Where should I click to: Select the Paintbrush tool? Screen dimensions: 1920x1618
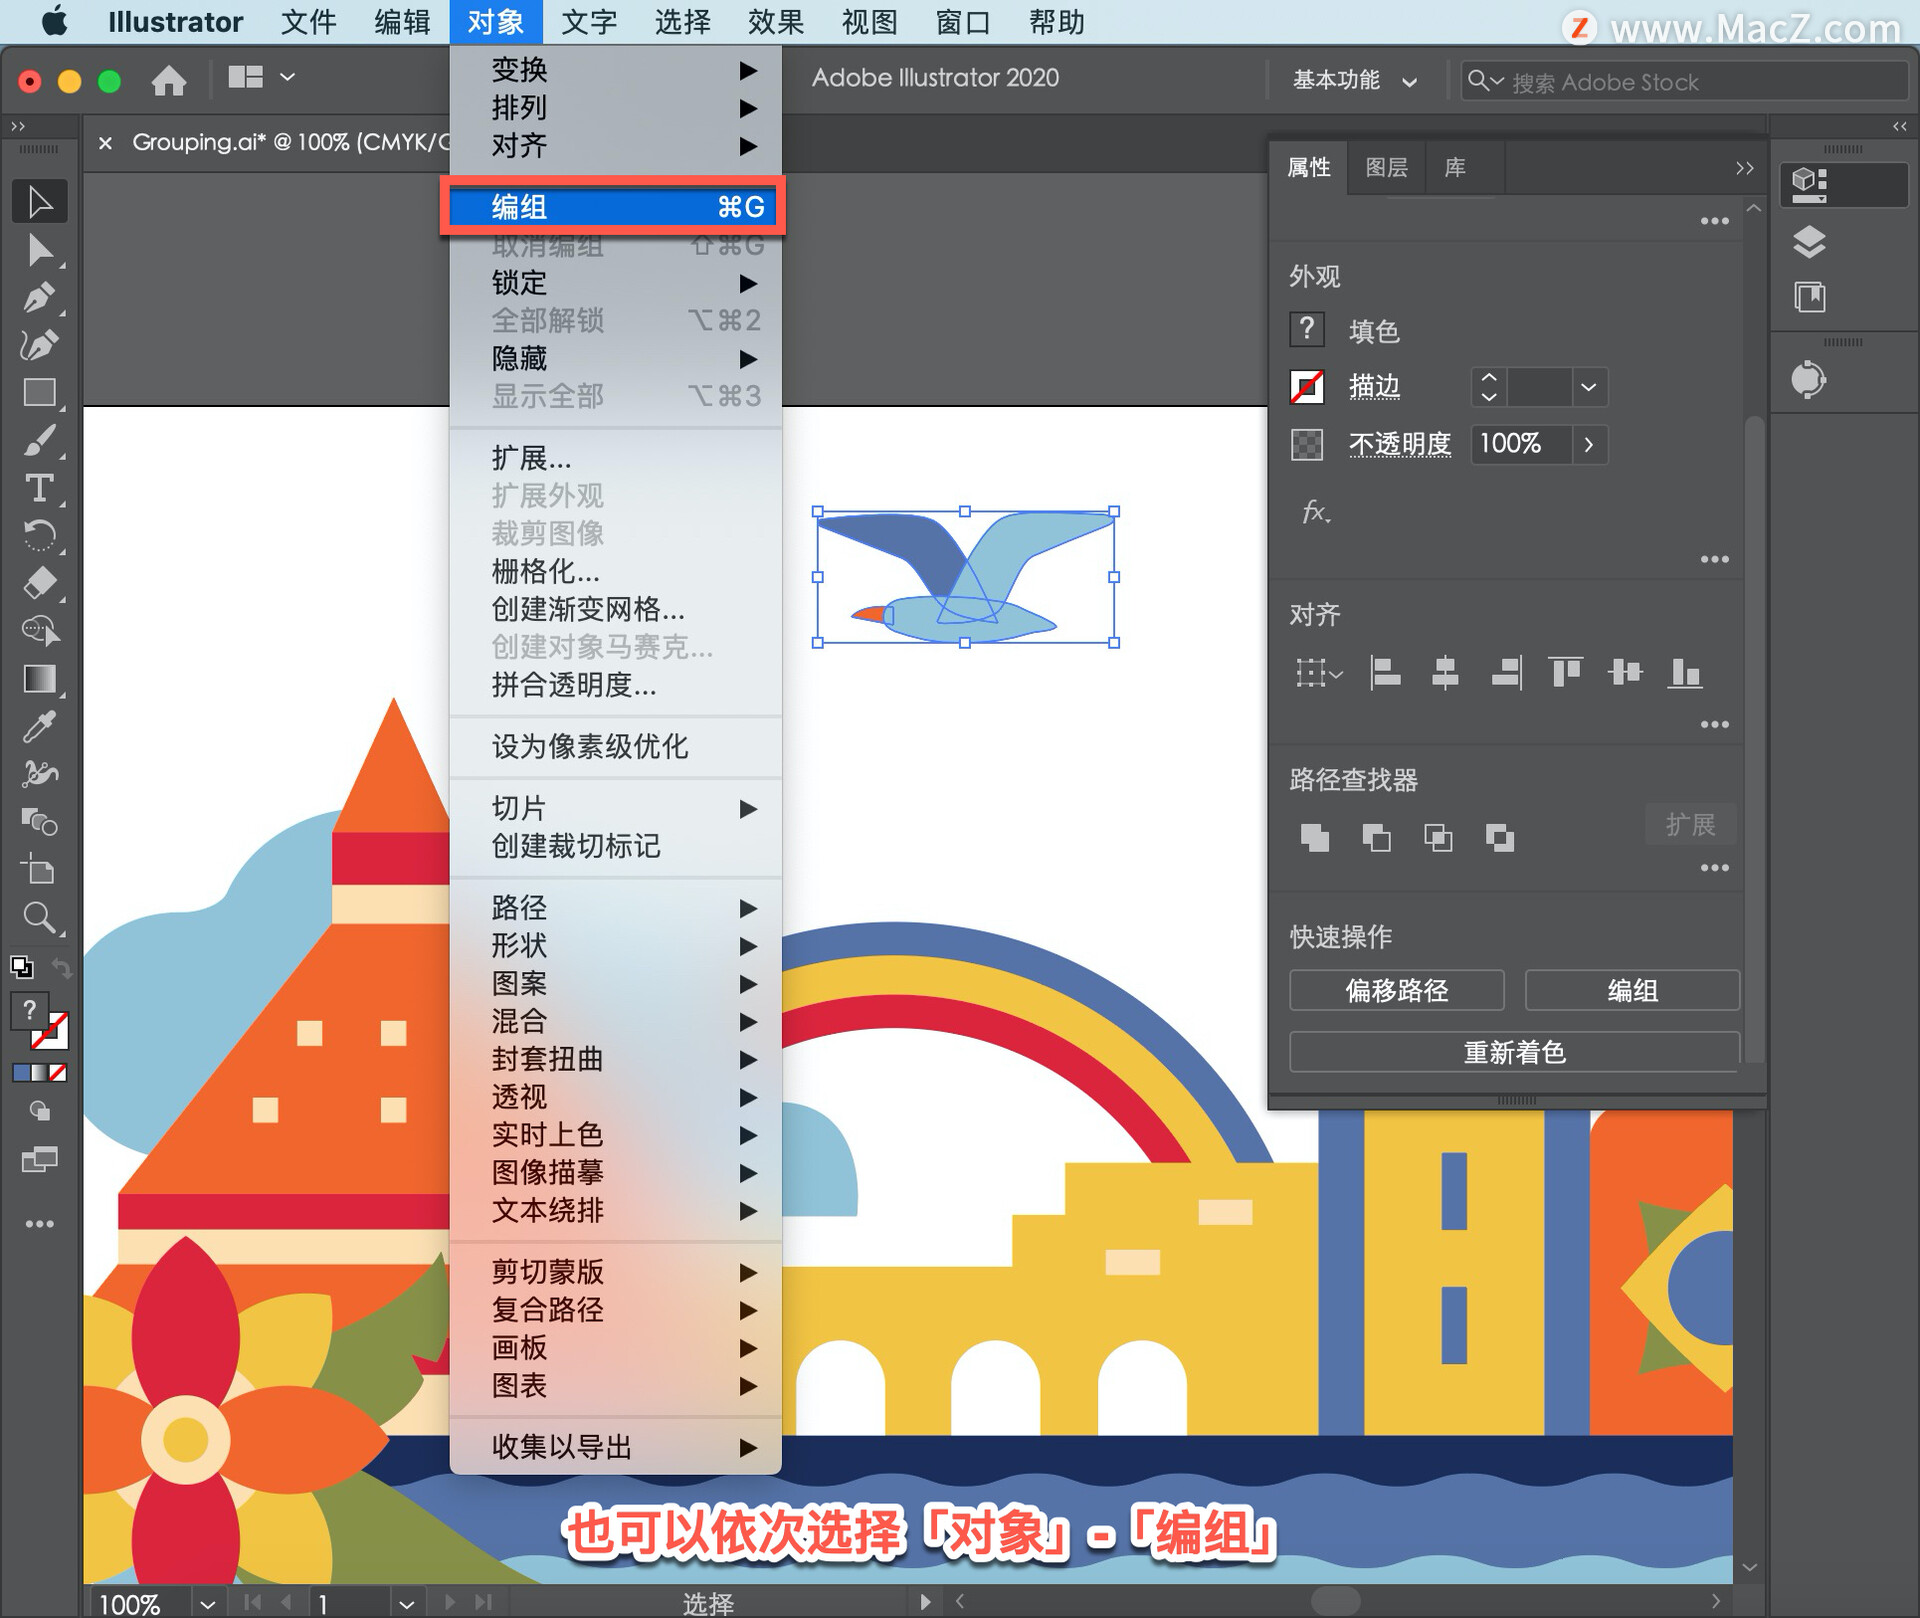click(39, 440)
